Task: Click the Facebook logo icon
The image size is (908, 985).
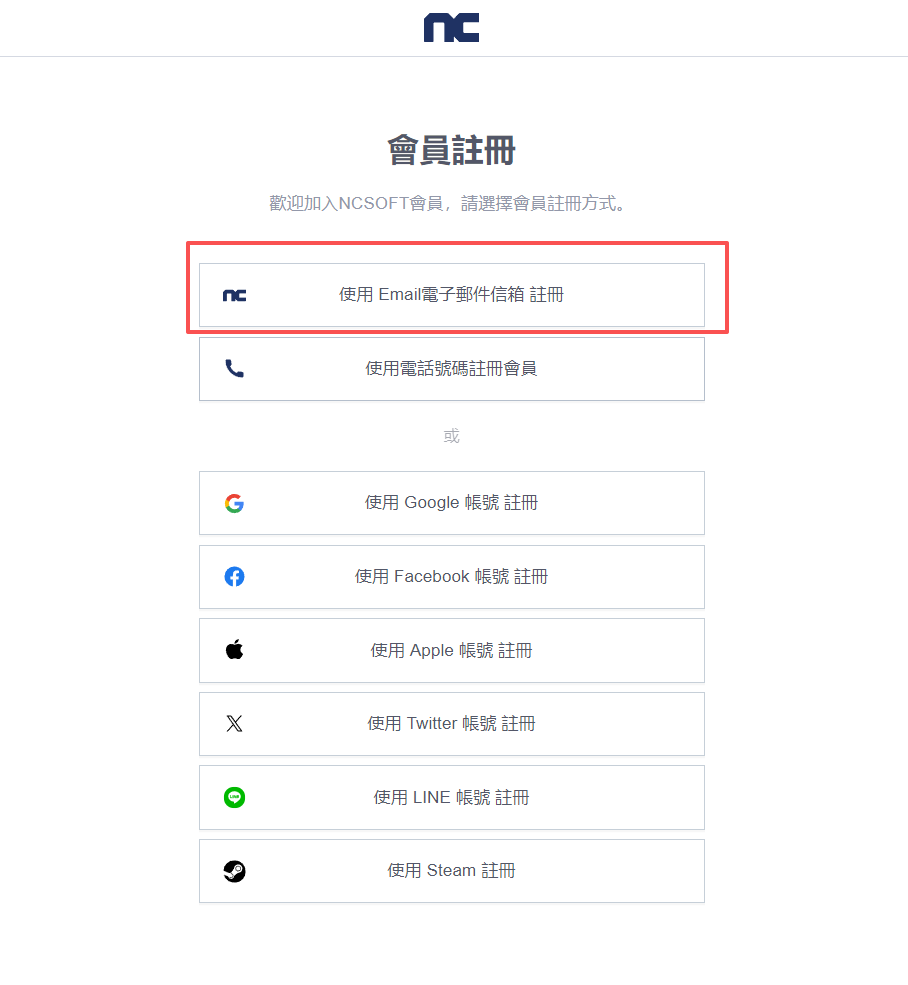Action: [234, 577]
